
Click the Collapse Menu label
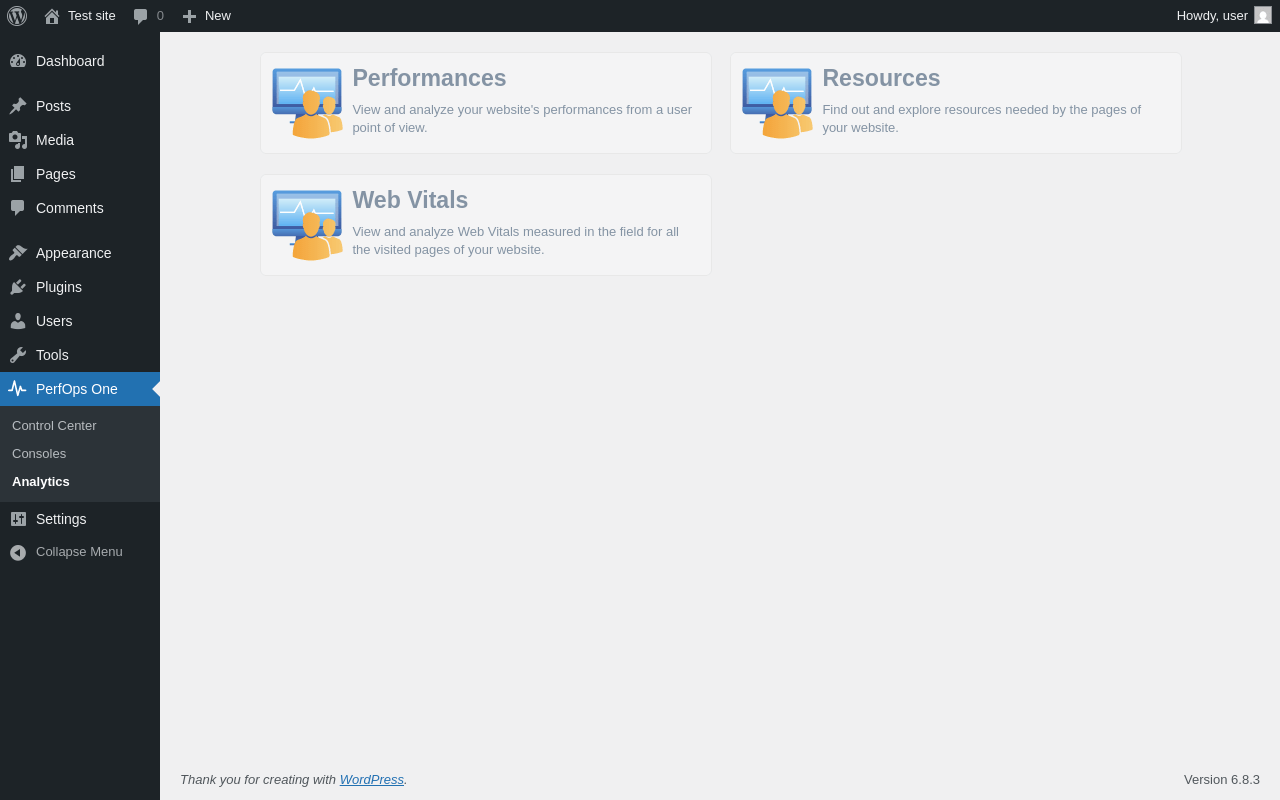point(79,552)
